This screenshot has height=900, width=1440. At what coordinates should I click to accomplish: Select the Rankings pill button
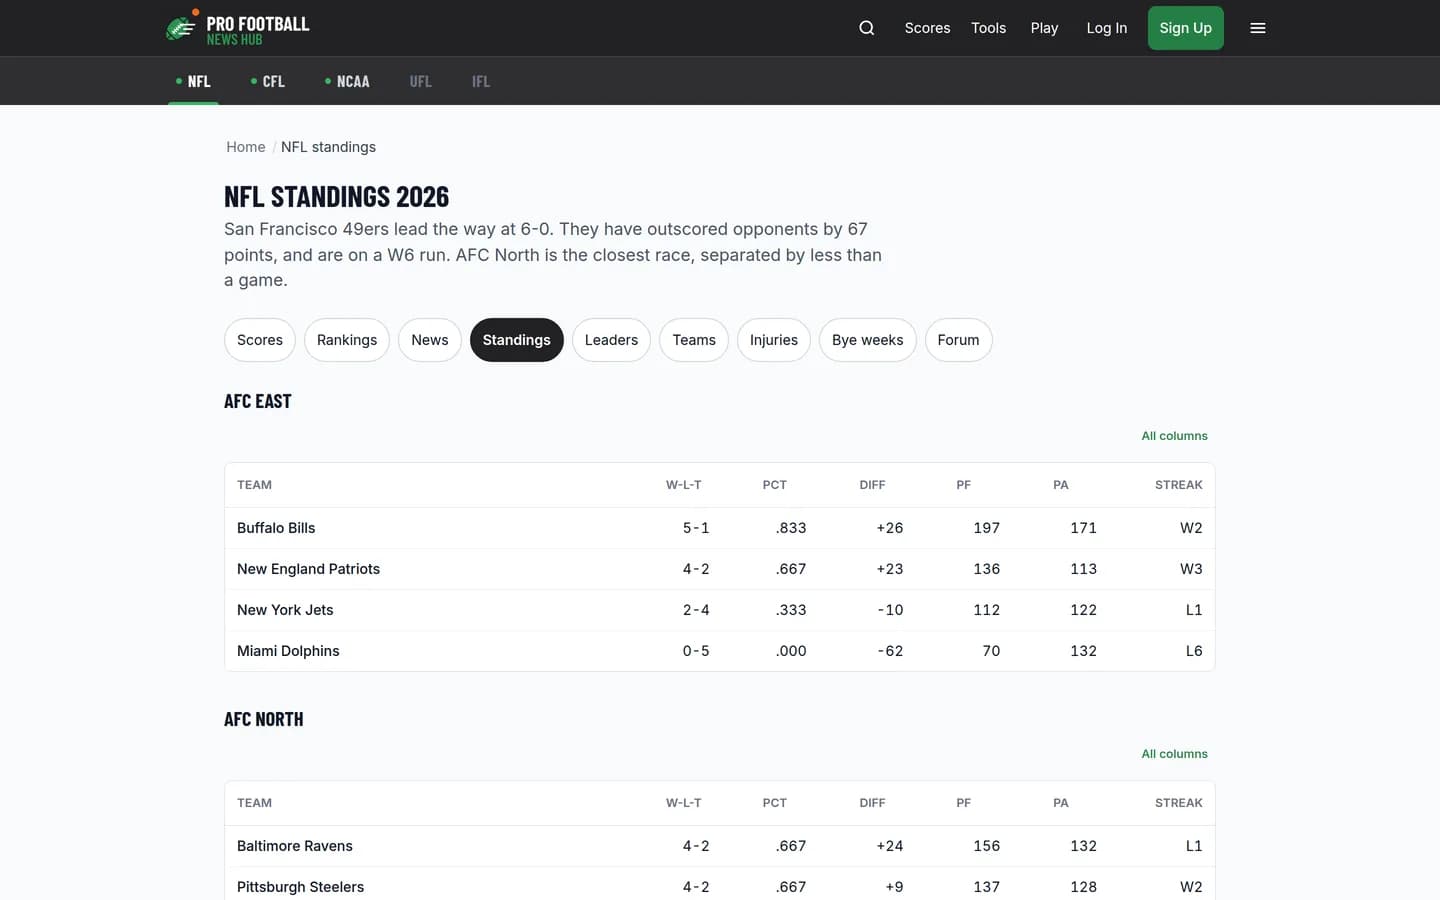[347, 340]
